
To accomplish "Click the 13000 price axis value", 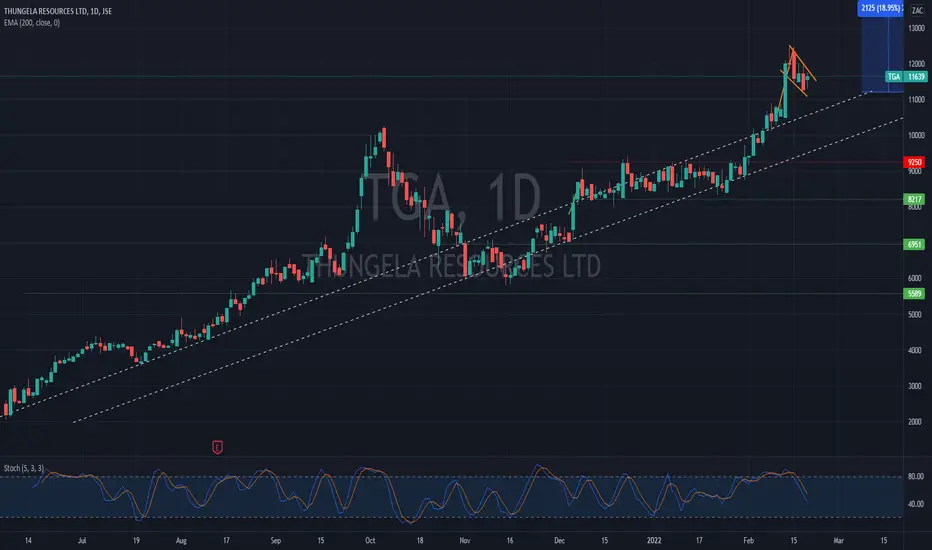I will pos(916,28).
